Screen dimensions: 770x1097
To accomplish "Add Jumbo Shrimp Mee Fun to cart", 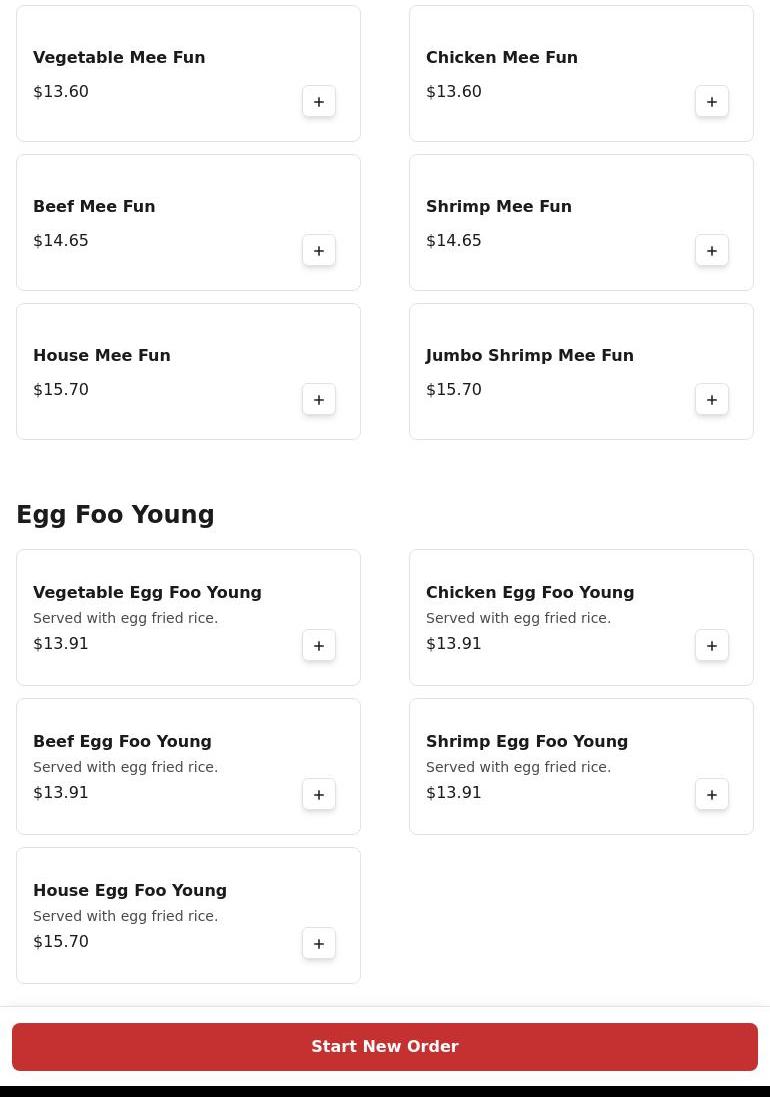I will point(712,400).
